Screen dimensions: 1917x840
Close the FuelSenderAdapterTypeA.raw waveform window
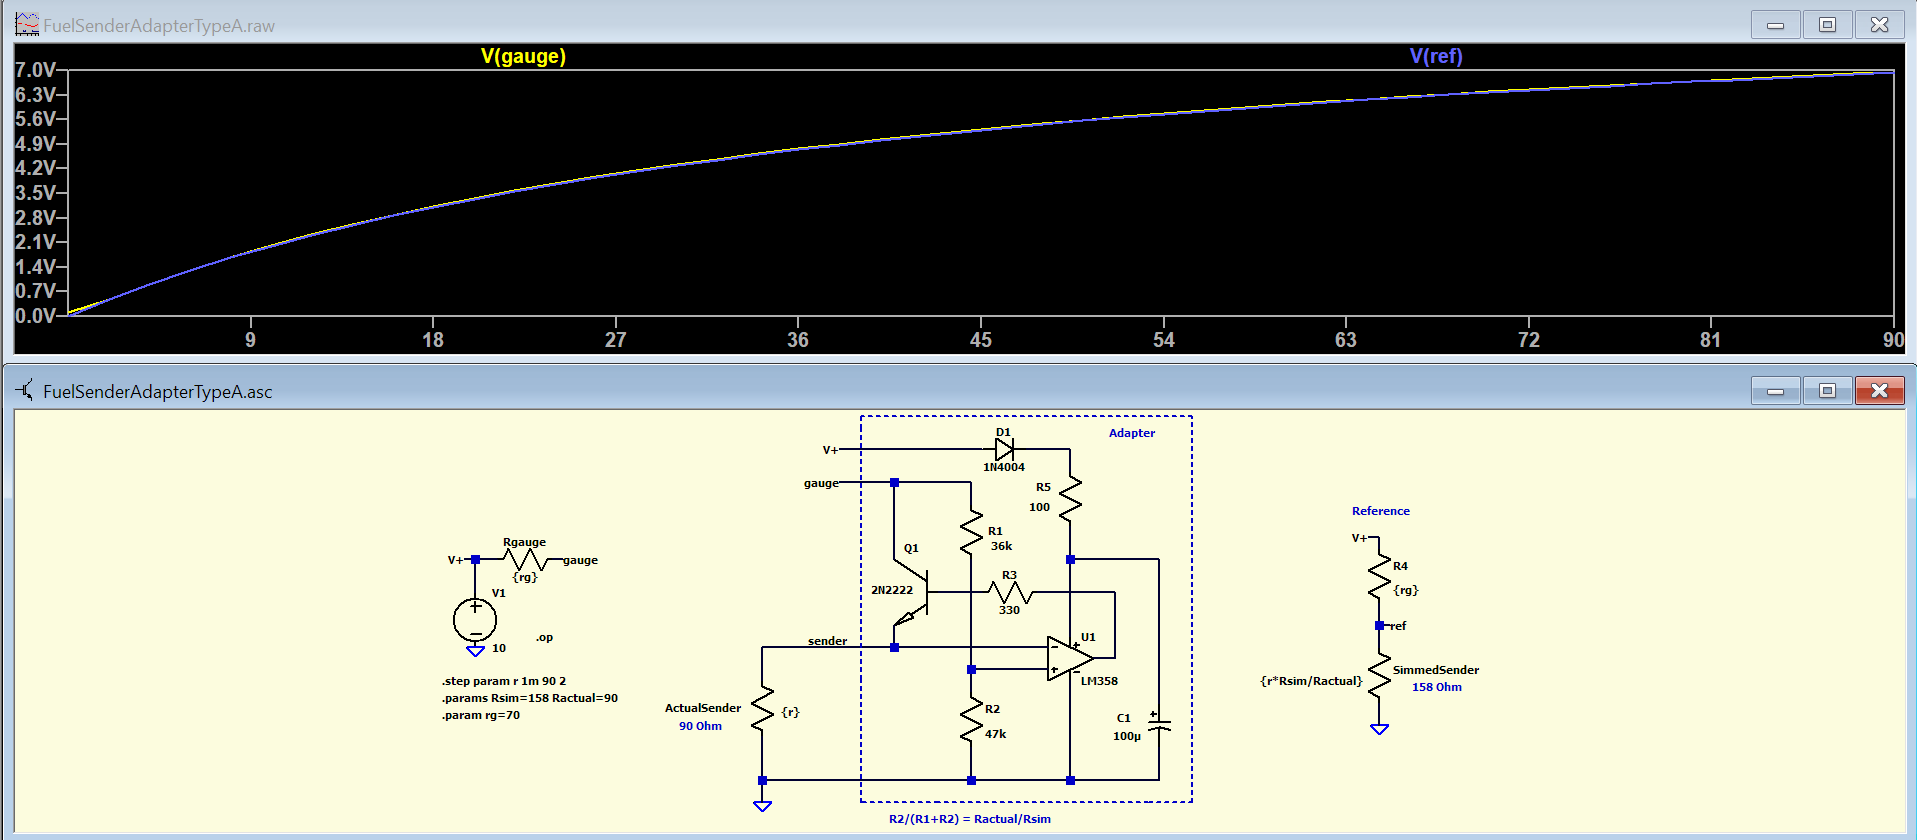1880,25
